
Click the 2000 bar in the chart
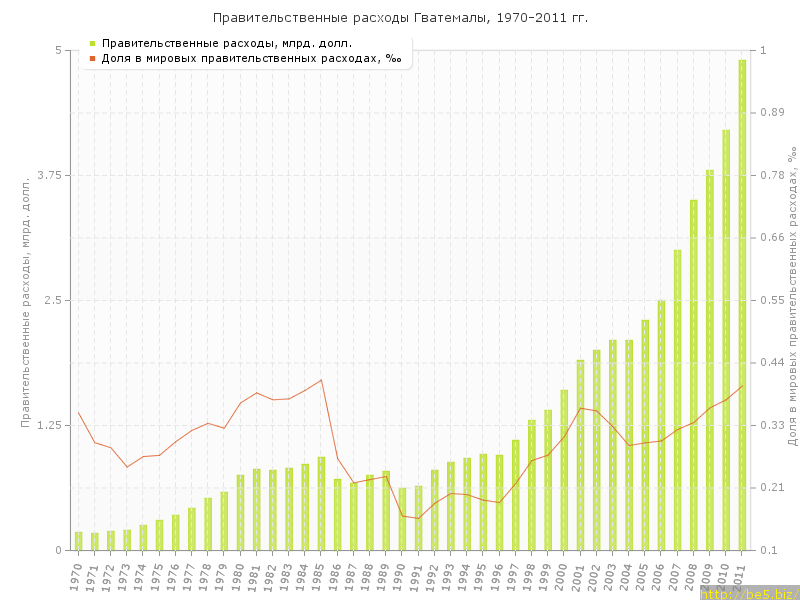coord(564,470)
